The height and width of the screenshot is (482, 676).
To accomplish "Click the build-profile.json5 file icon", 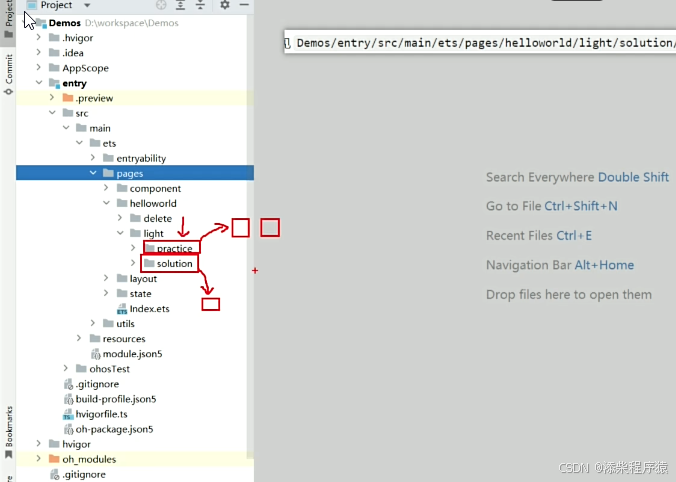I will click(68, 399).
